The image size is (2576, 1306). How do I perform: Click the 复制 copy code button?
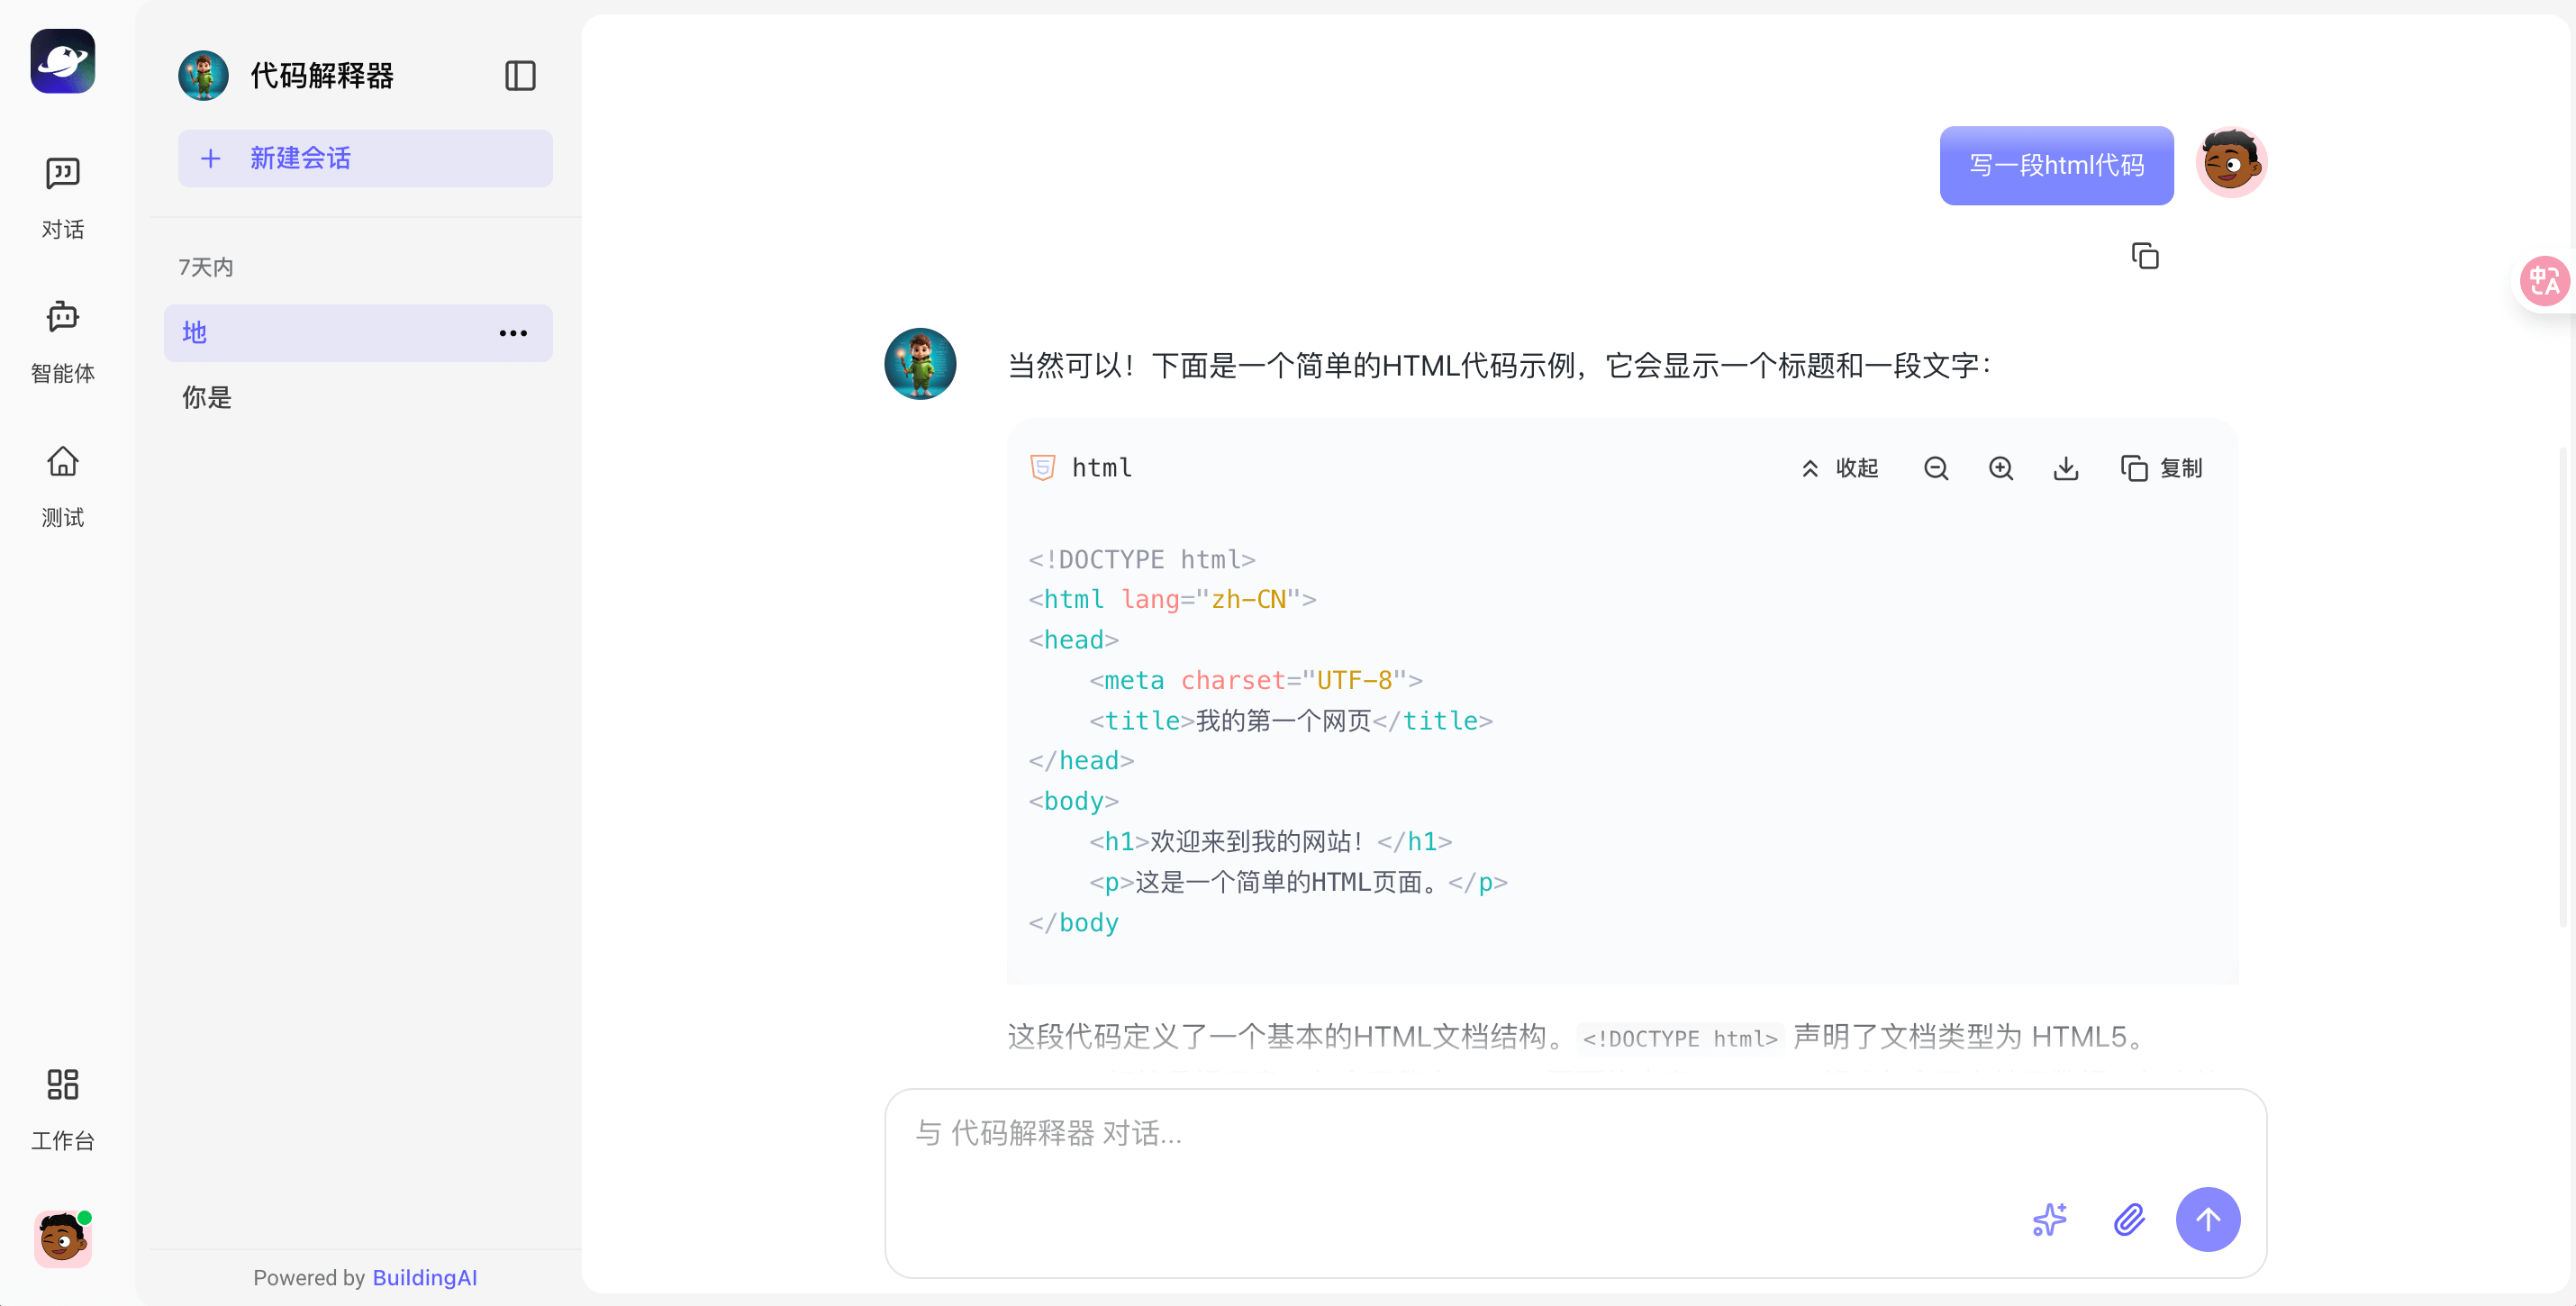pos(2161,468)
